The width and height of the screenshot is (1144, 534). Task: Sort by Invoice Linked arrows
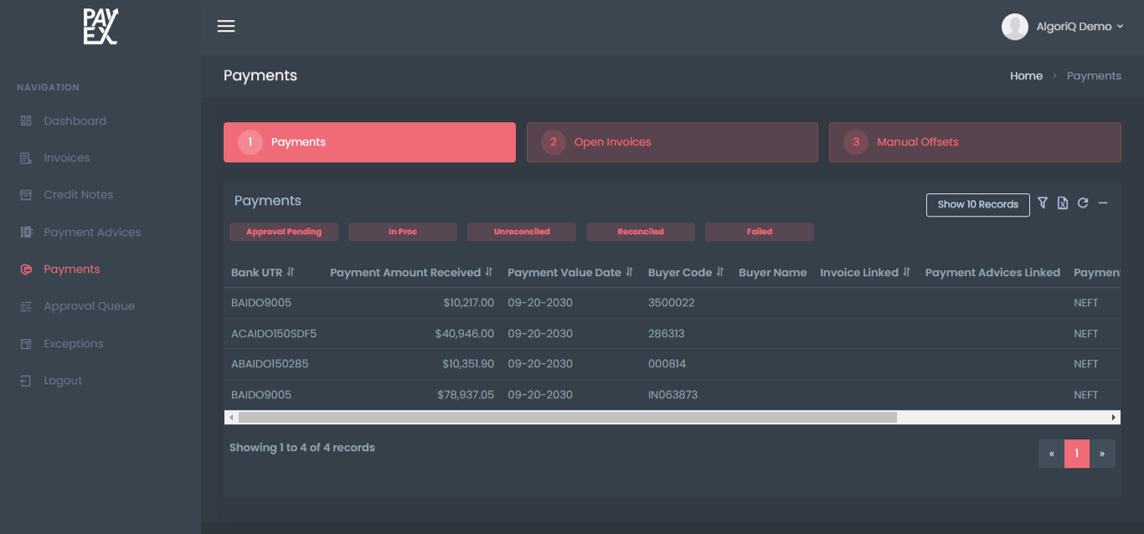pos(906,272)
